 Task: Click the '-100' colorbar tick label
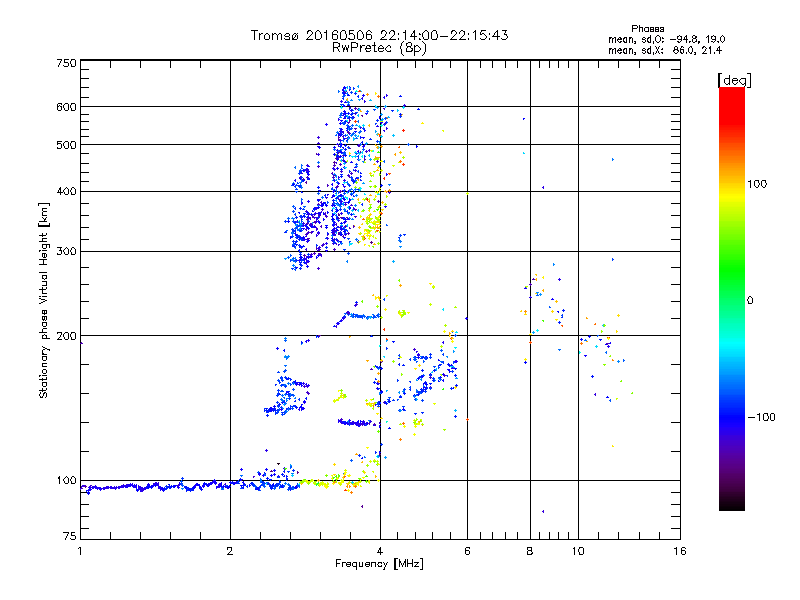(x=761, y=417)
